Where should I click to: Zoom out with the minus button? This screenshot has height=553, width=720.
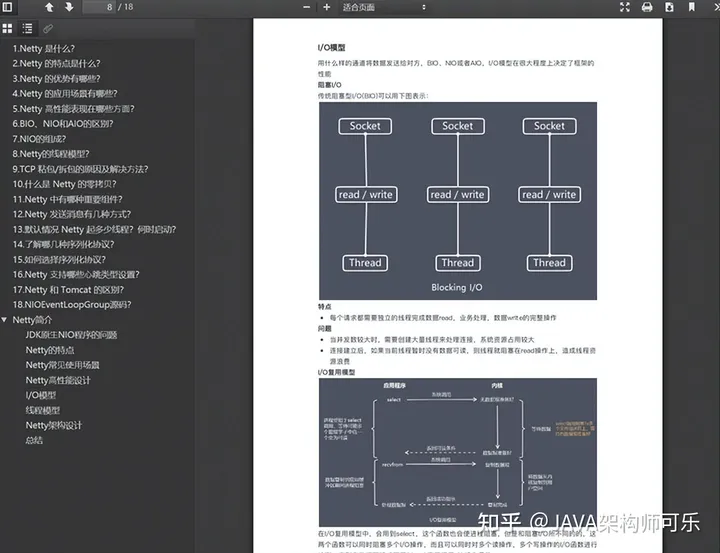click(x=307, y=7)
